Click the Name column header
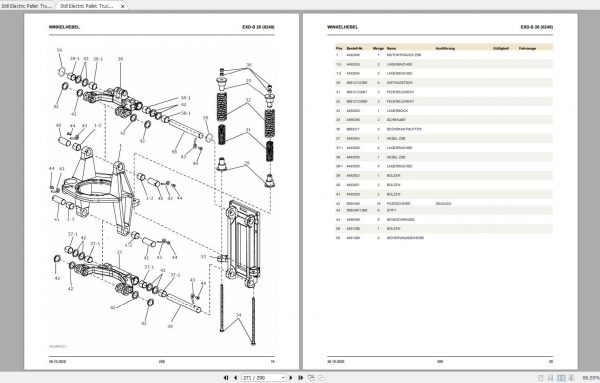The image size is (600, 383). (x=391, y=49)
